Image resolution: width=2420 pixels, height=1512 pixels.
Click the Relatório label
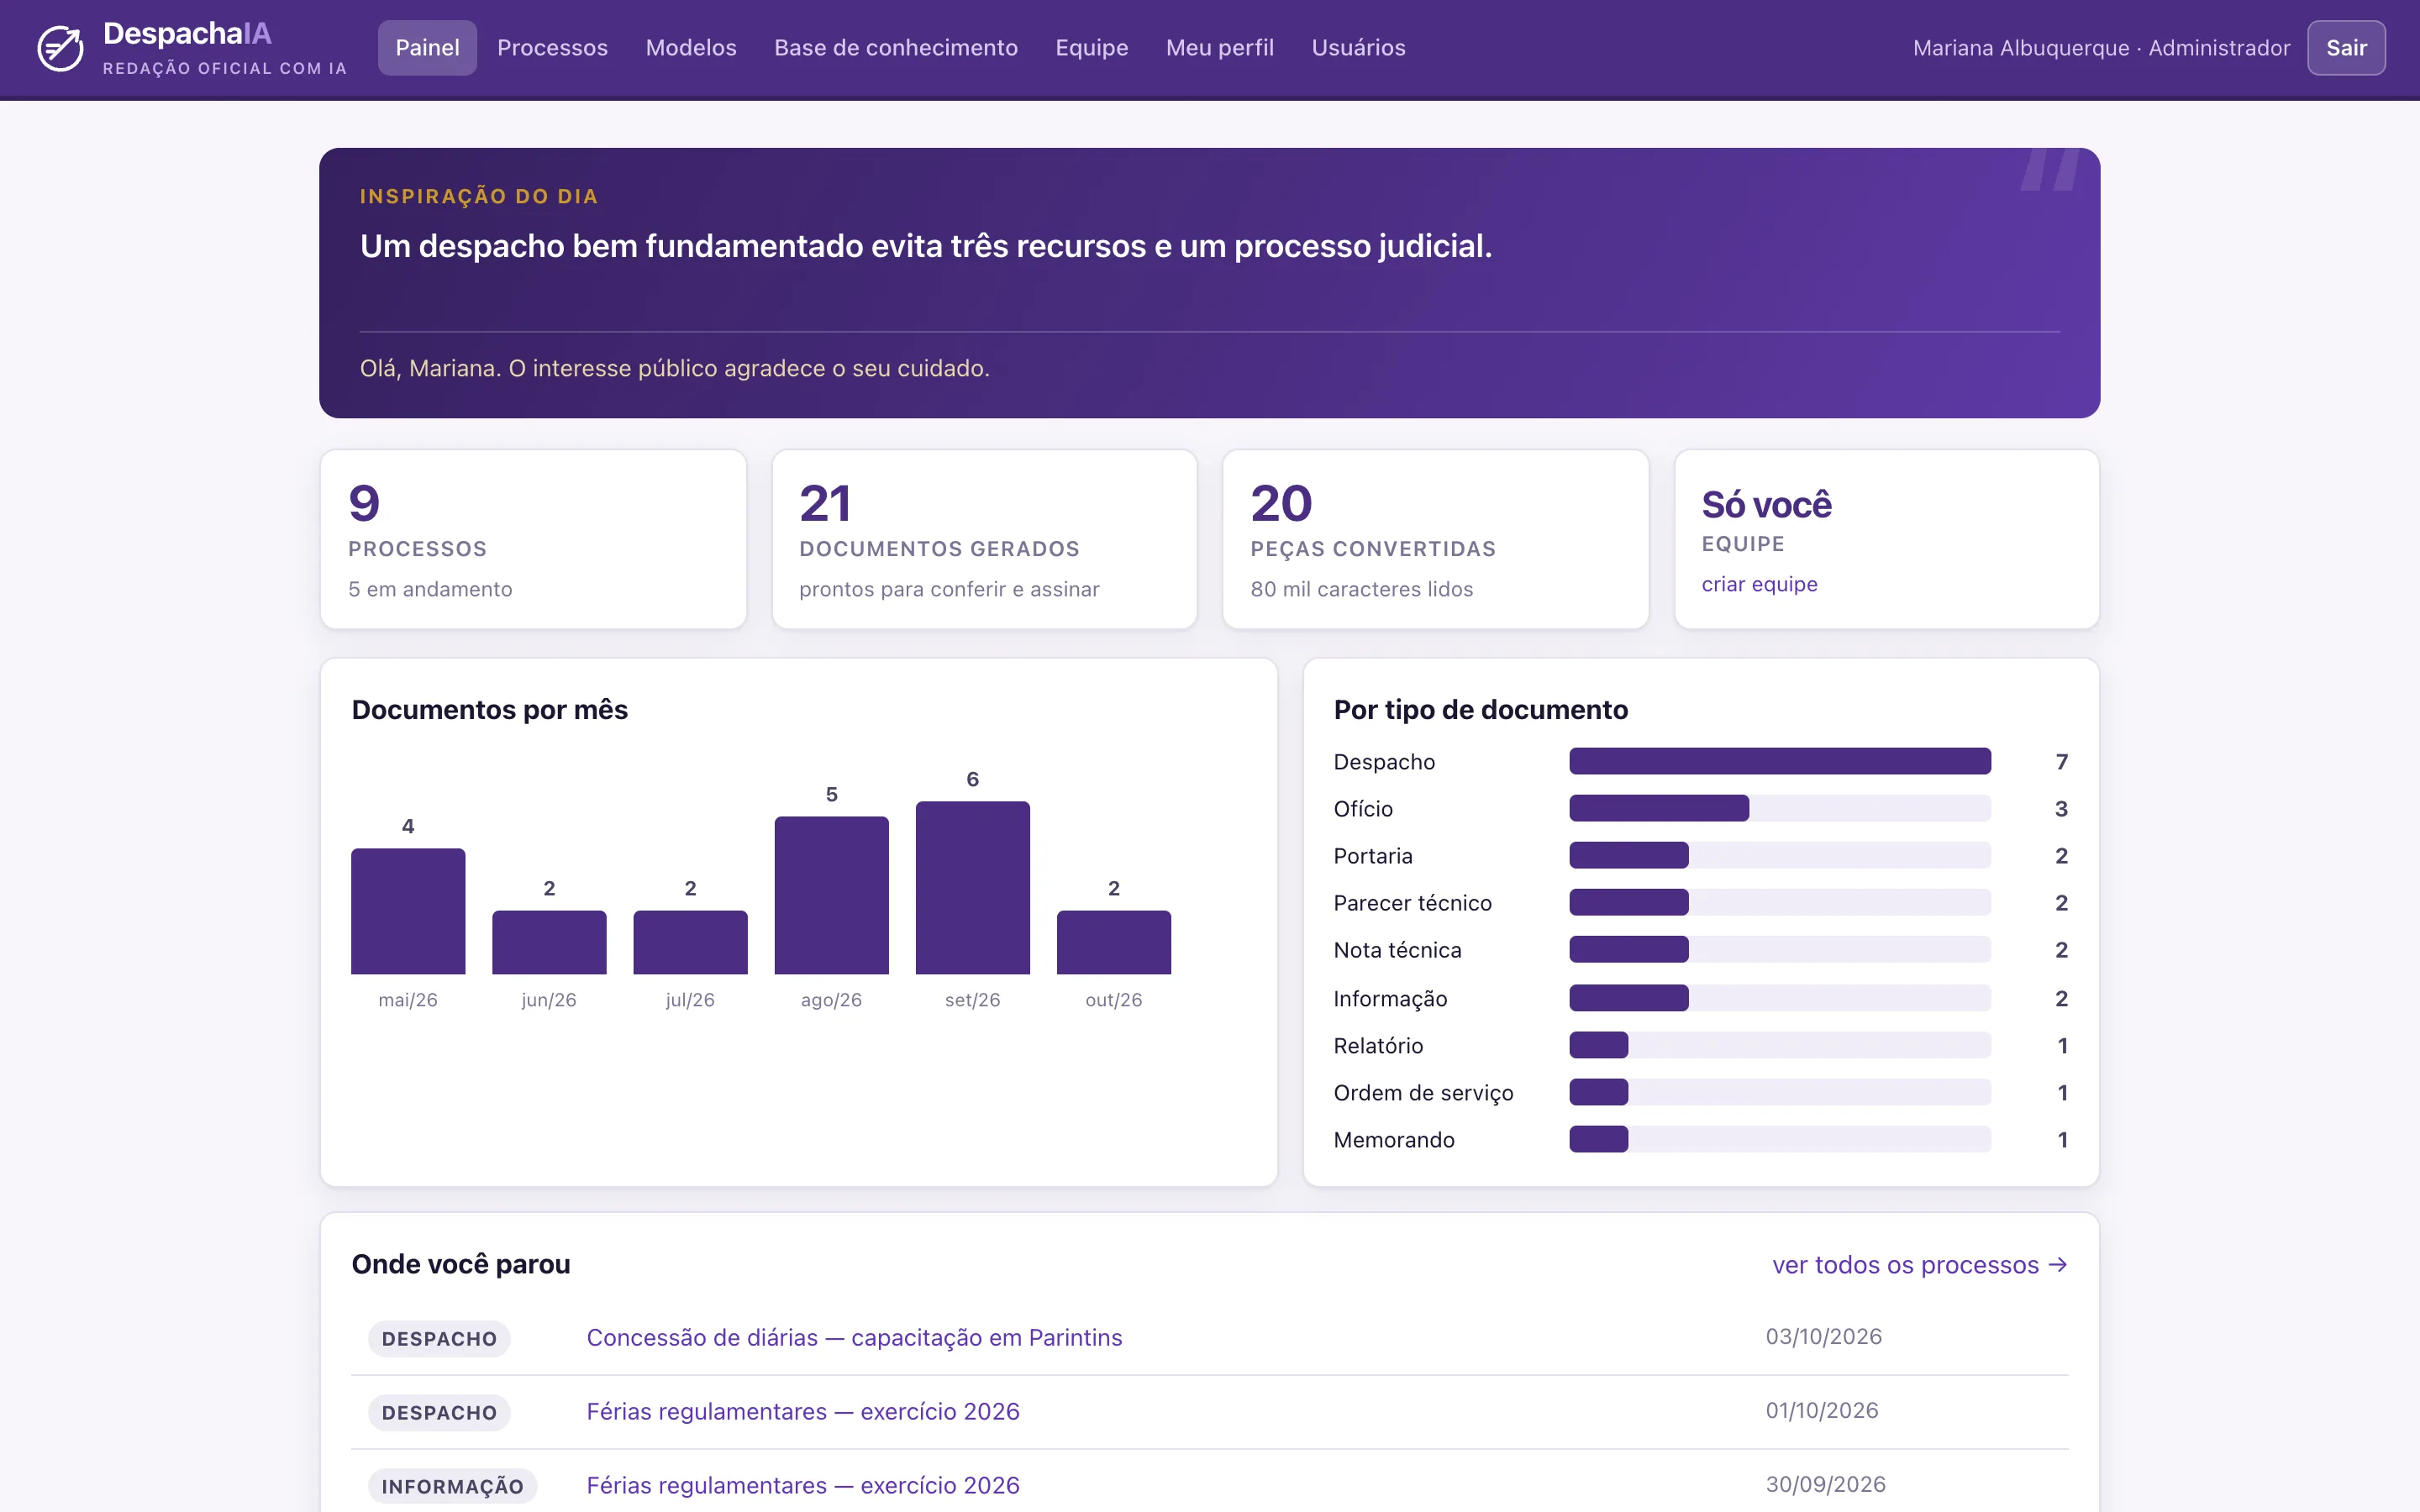pos(1378,1046)
